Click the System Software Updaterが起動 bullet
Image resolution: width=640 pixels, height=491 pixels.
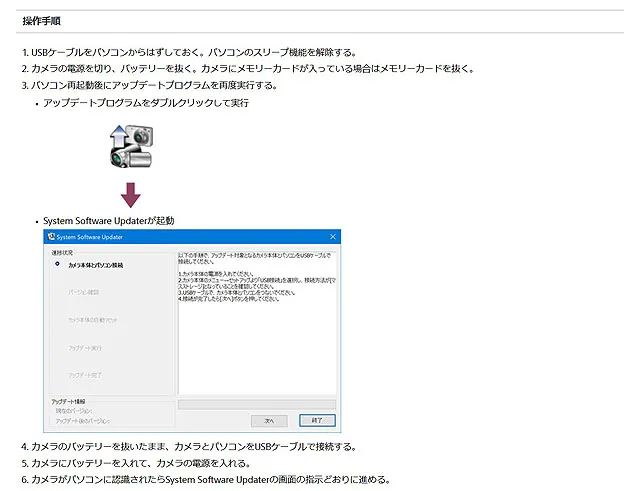click(109, 221)
